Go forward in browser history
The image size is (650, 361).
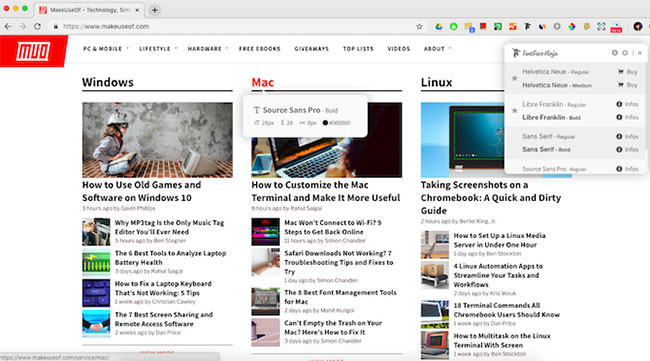click(x=22, y=26)
